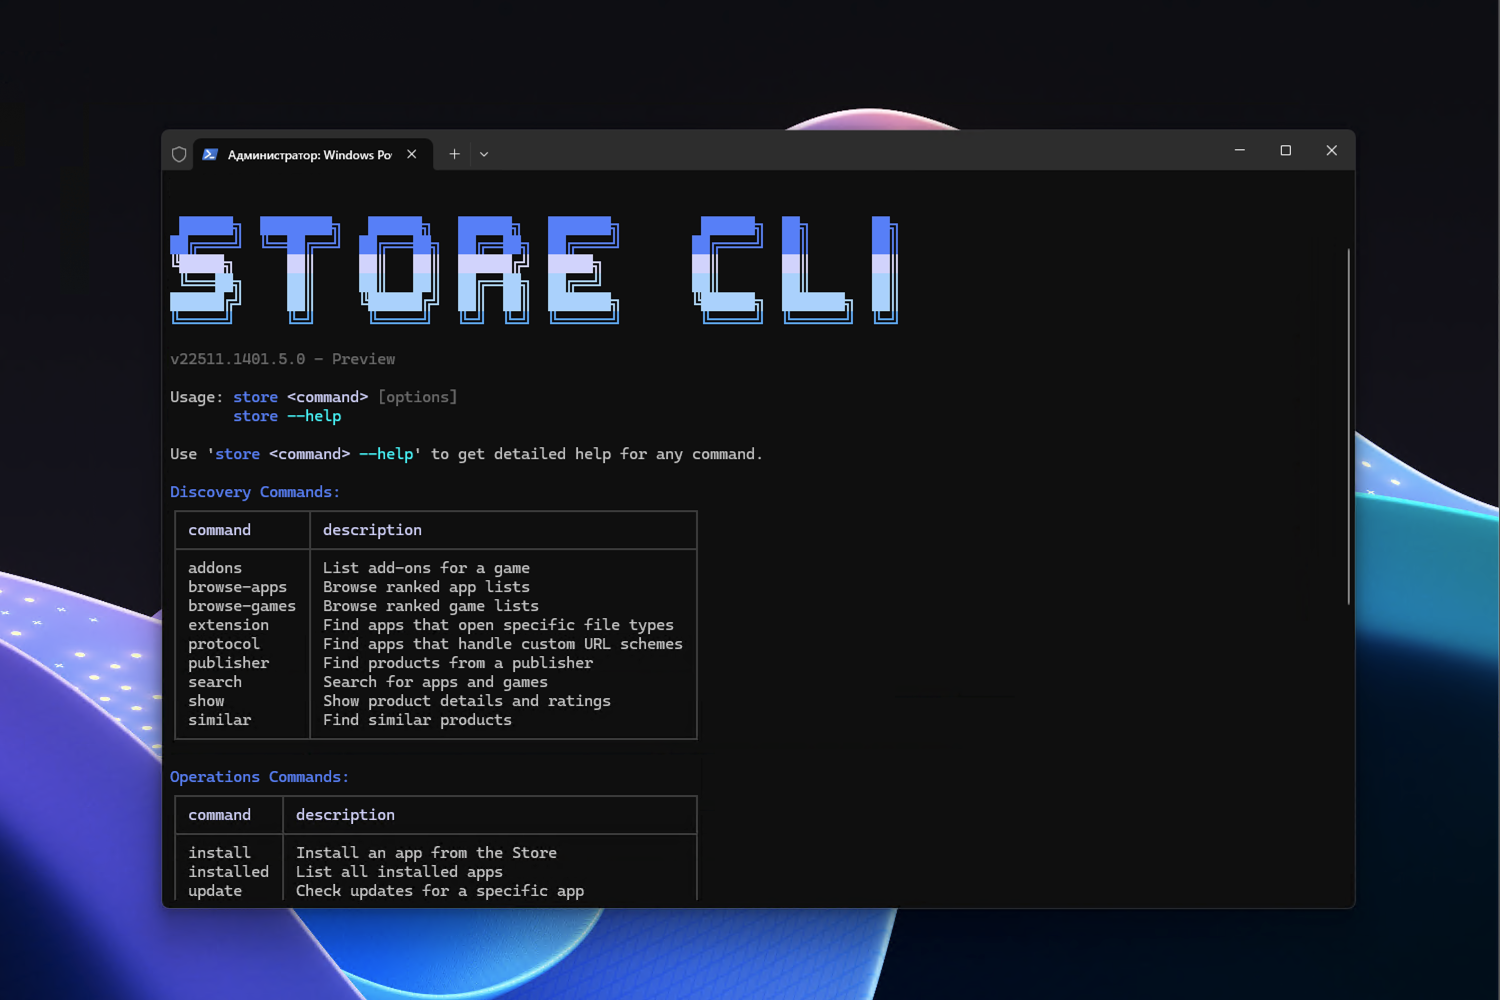Click the administrator shield icon in the title bar
1500x1000 pixels.
[x=179, y=154]
